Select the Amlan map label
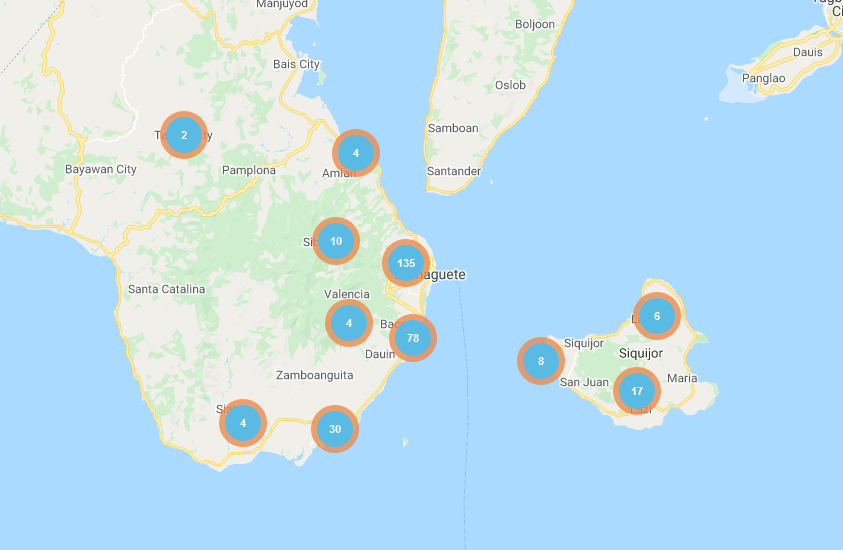The image size is (843, 550). click(339, 173)
